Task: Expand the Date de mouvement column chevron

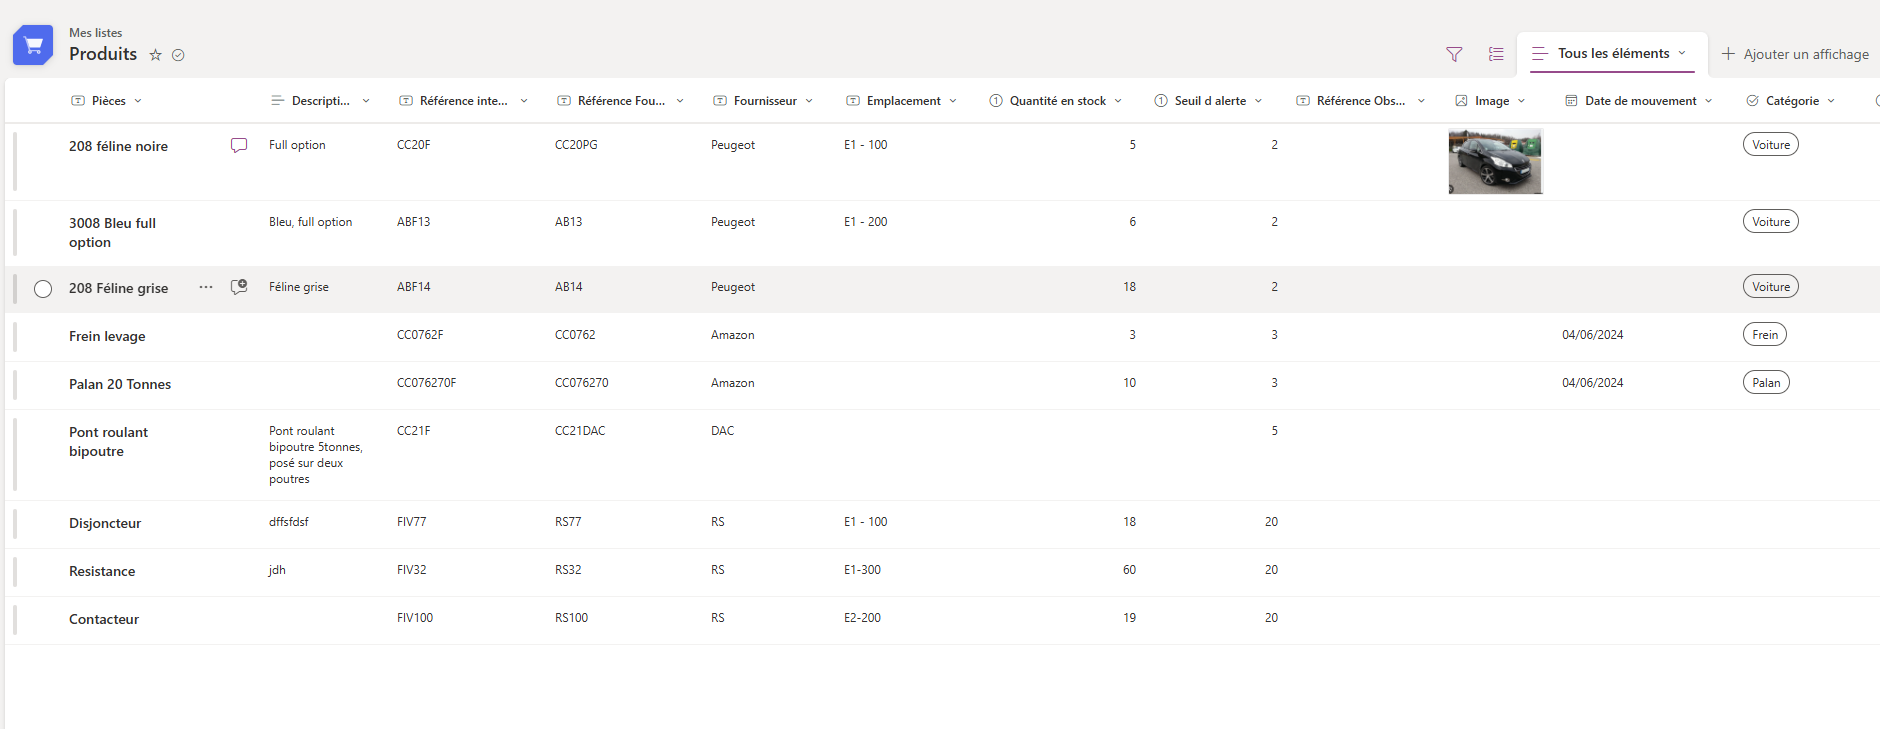Action: click(x=1709, y=101)
